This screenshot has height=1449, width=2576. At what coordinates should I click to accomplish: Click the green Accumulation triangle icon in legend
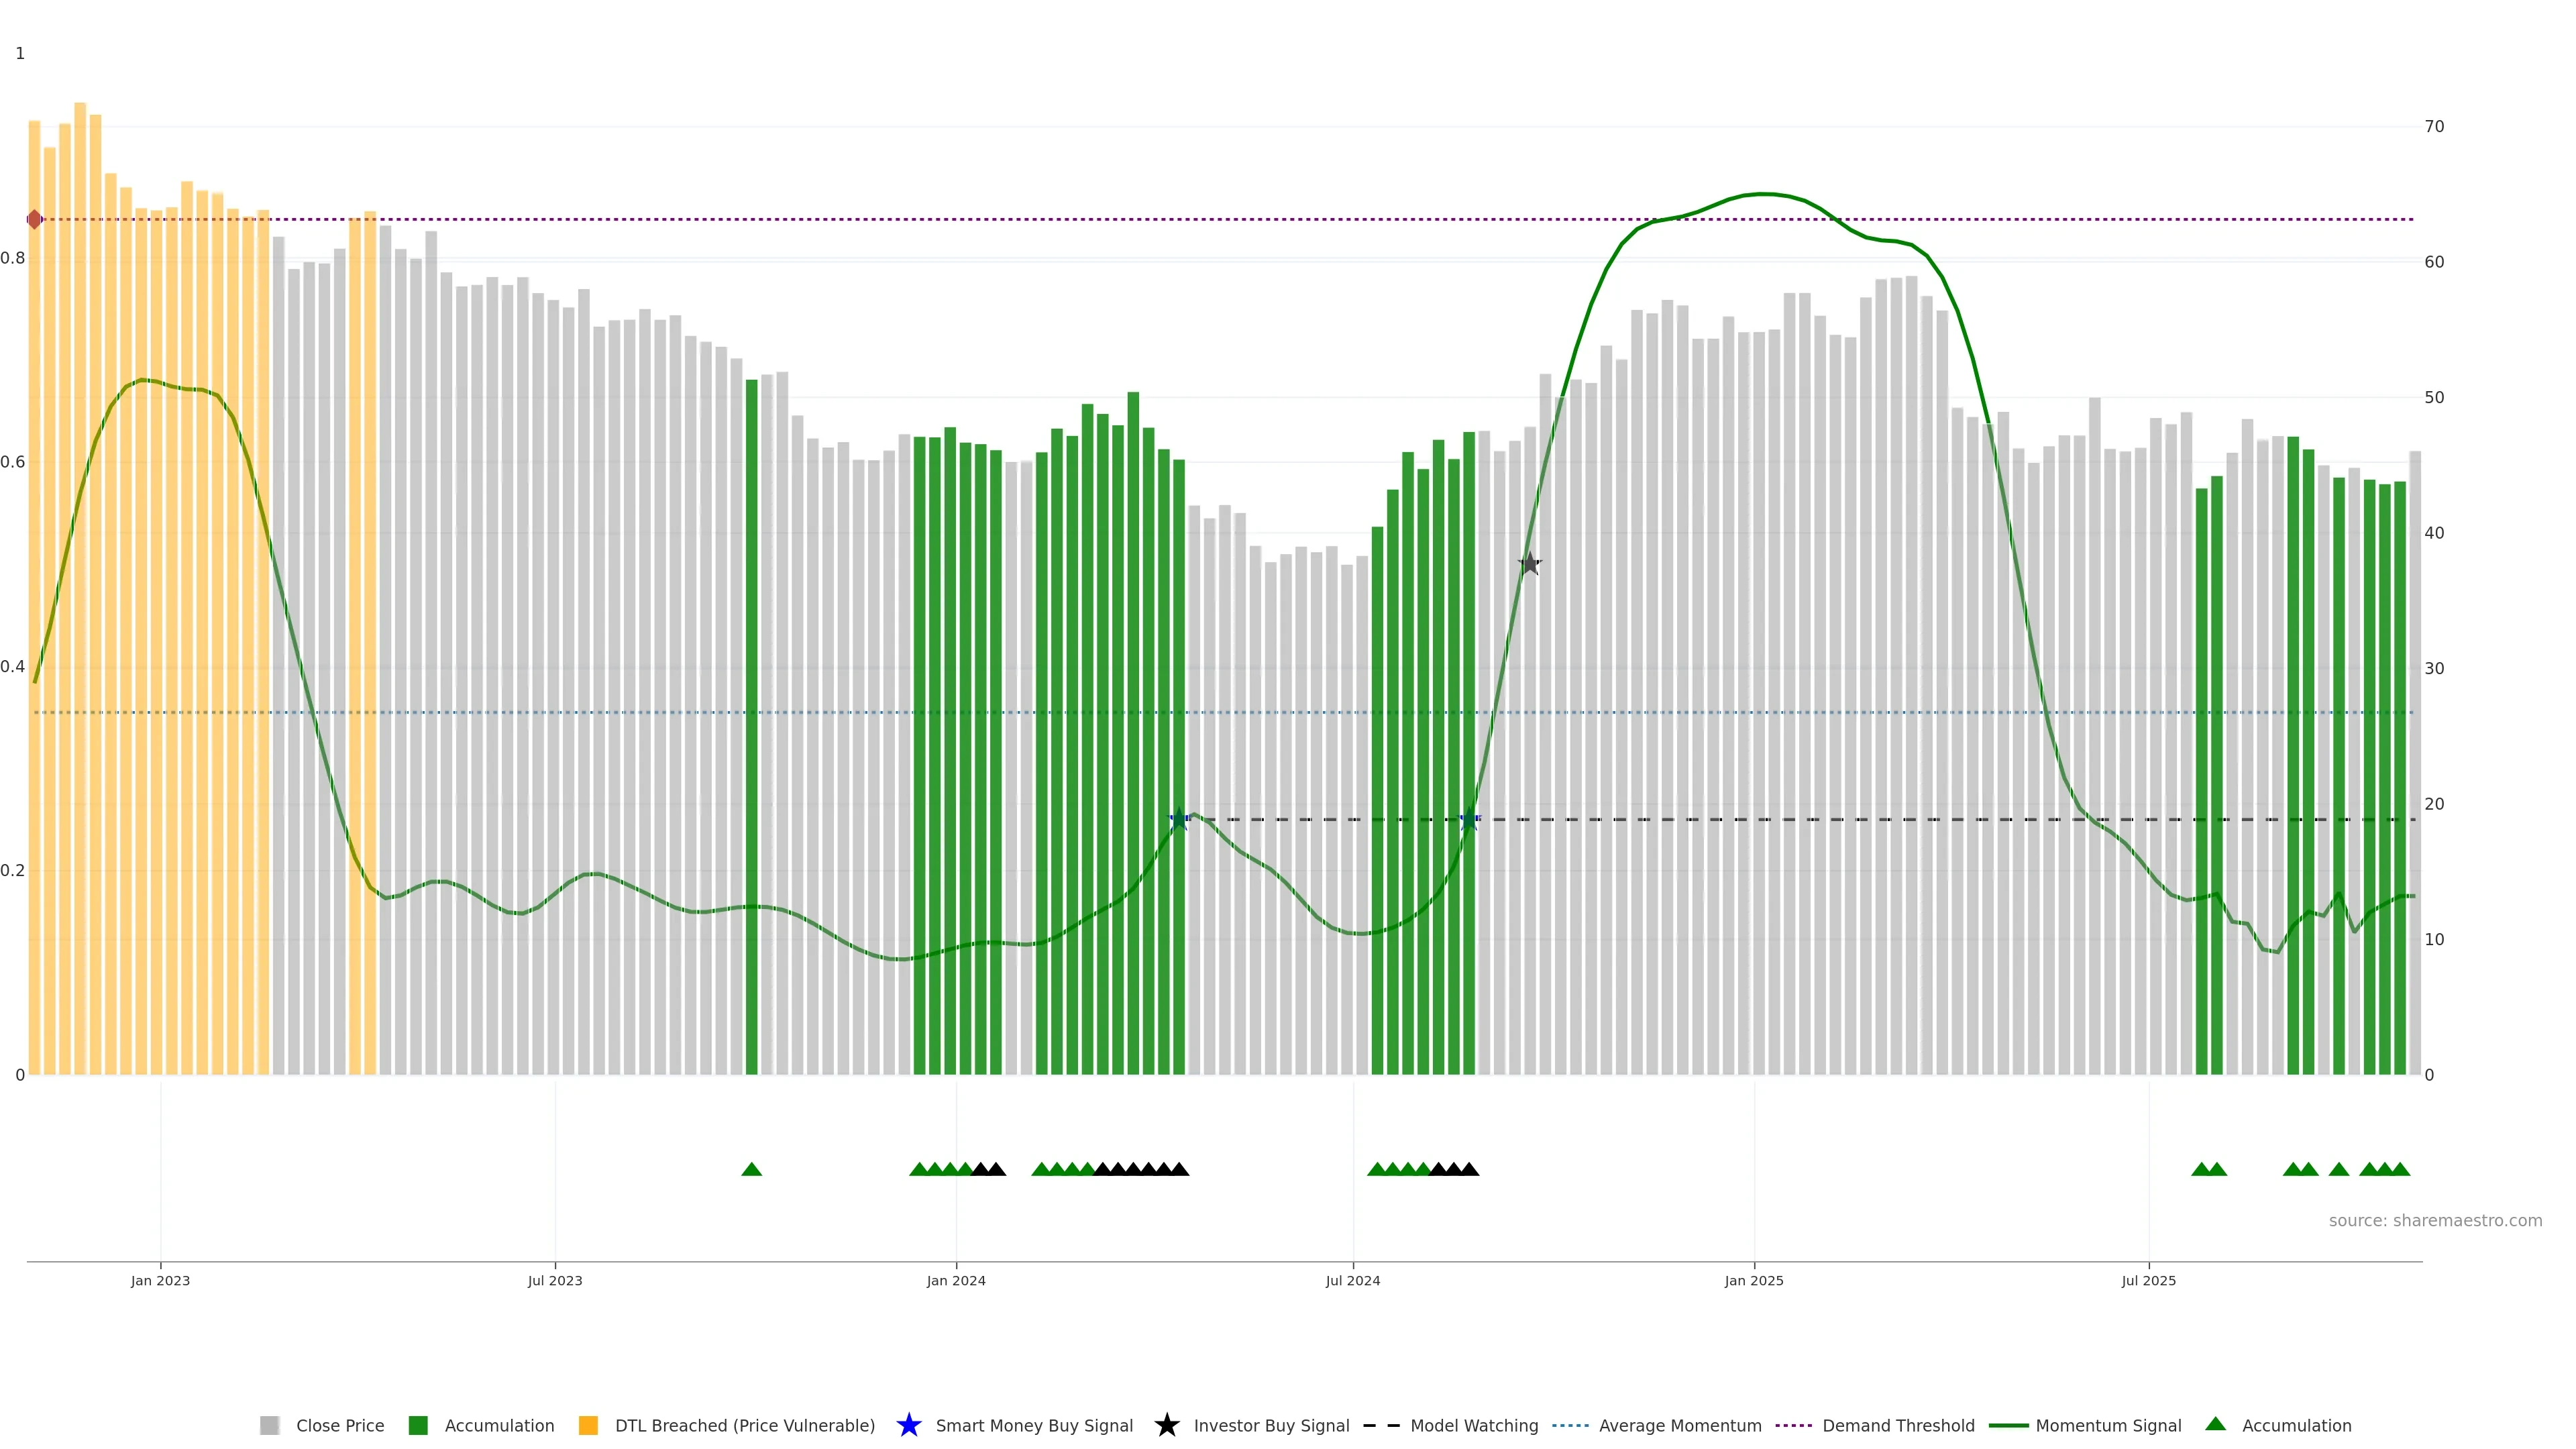2215,1424
